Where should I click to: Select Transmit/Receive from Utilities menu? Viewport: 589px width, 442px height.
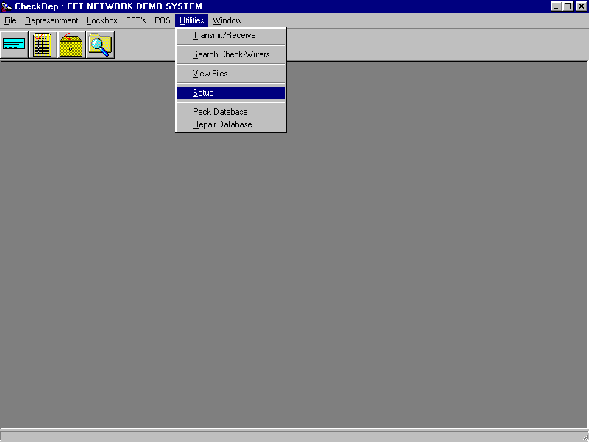pyautogui.click(x=231, y=35)
